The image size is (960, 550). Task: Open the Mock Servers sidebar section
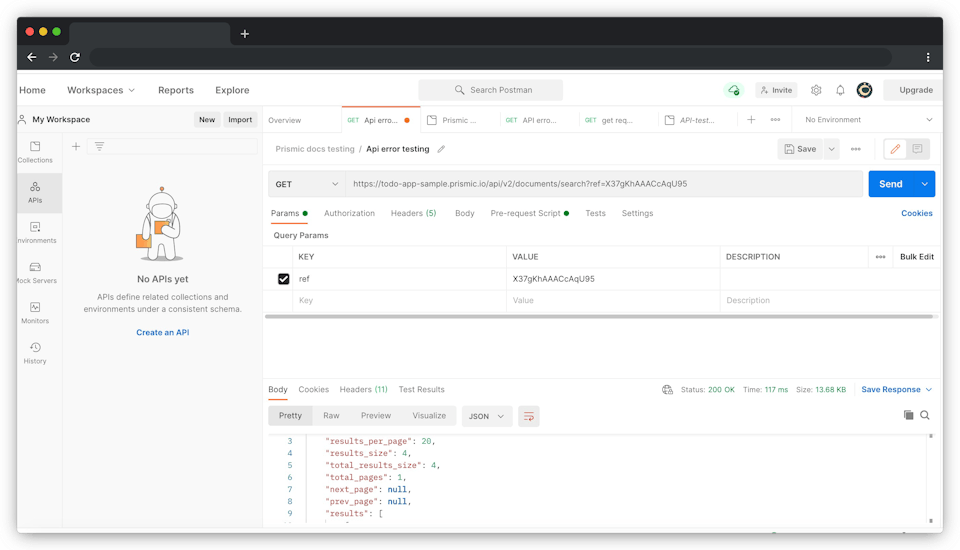tap(35, 273)
